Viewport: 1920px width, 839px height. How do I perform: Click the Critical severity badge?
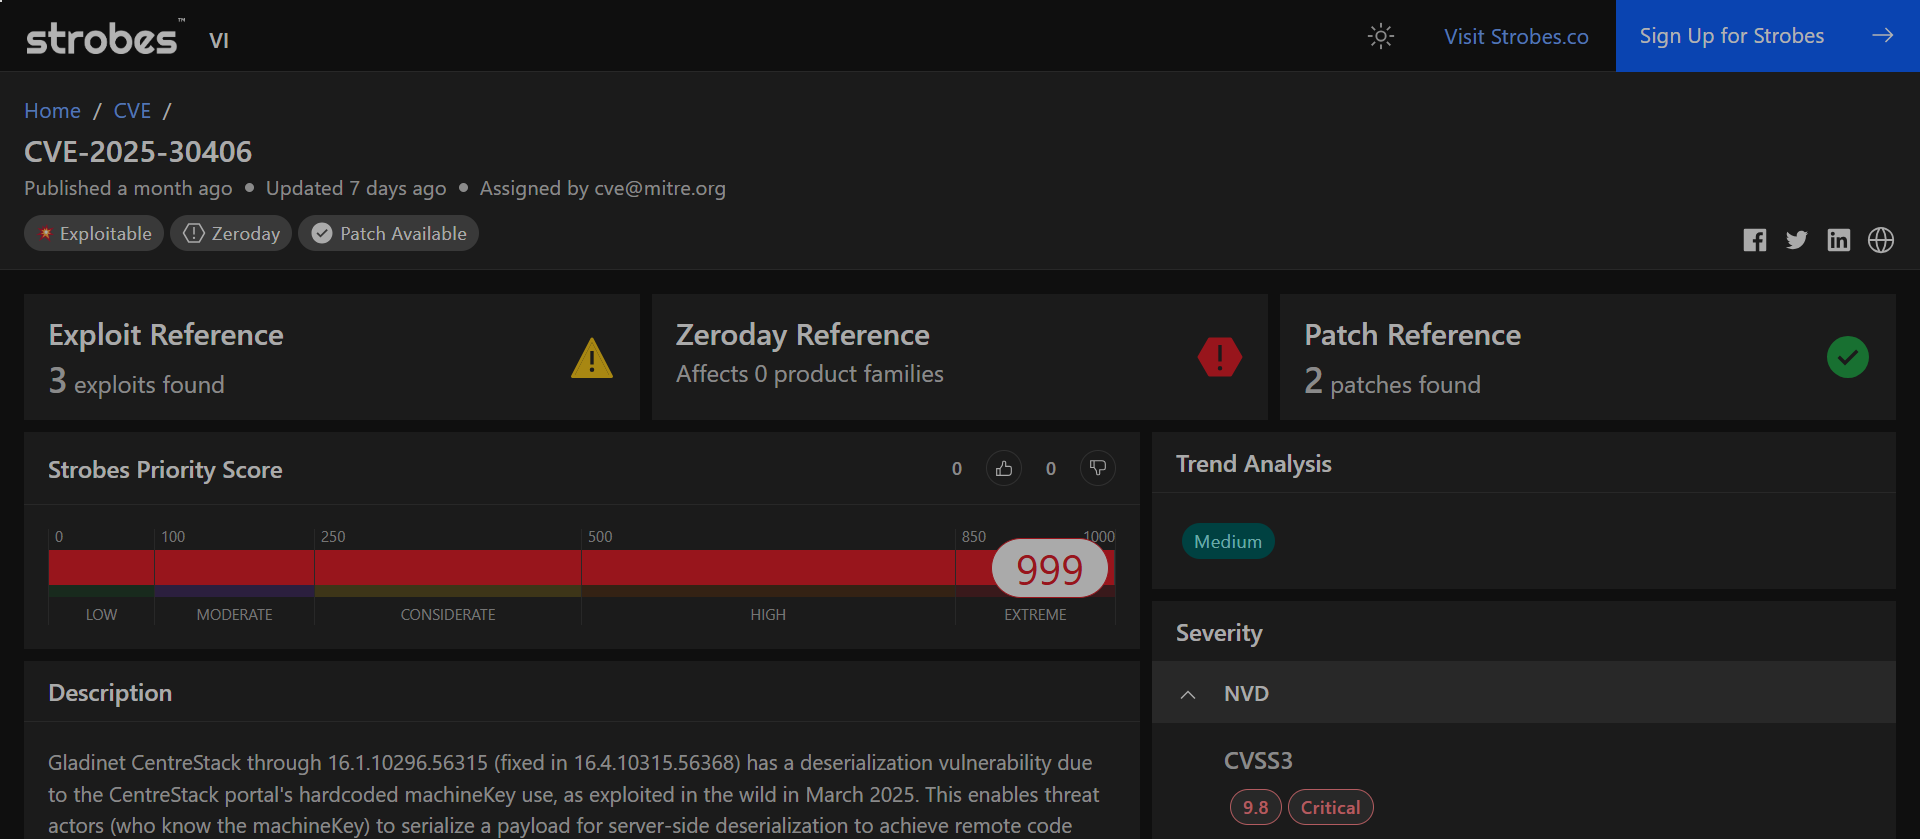coord(1330,807)
